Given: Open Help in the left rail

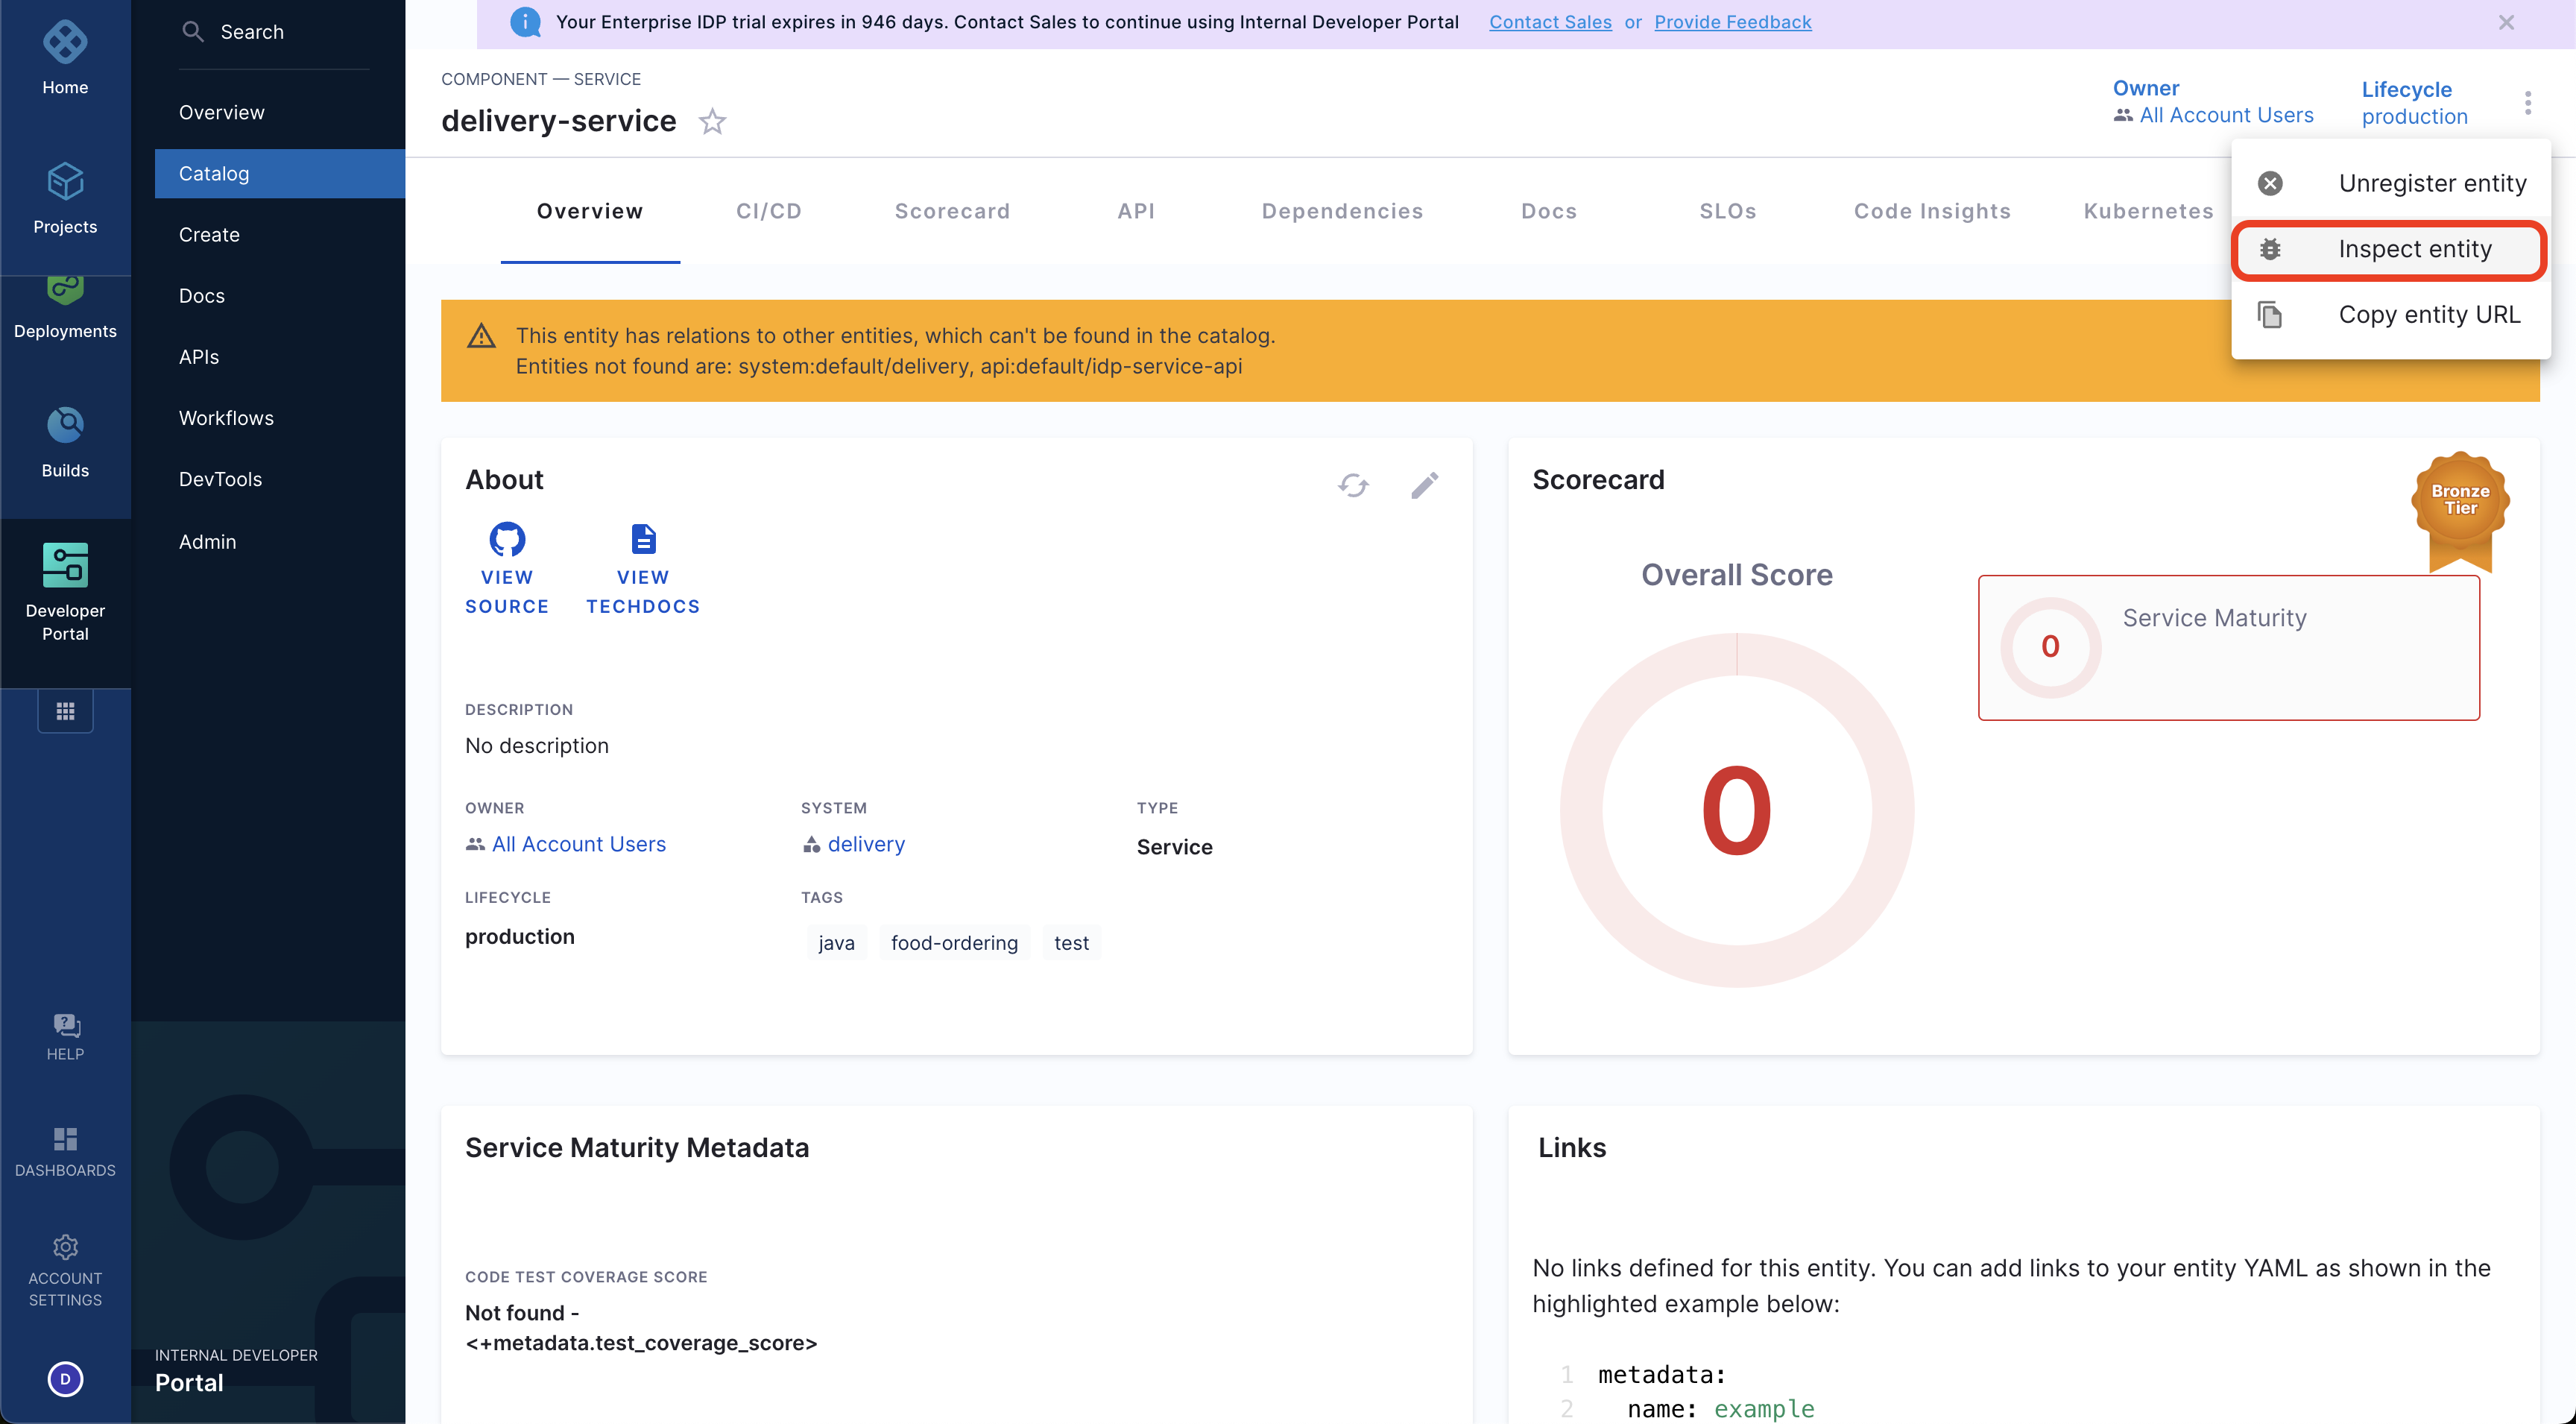Looking at the screenshot, I should pyautogui.click(x=65, y=1036).
